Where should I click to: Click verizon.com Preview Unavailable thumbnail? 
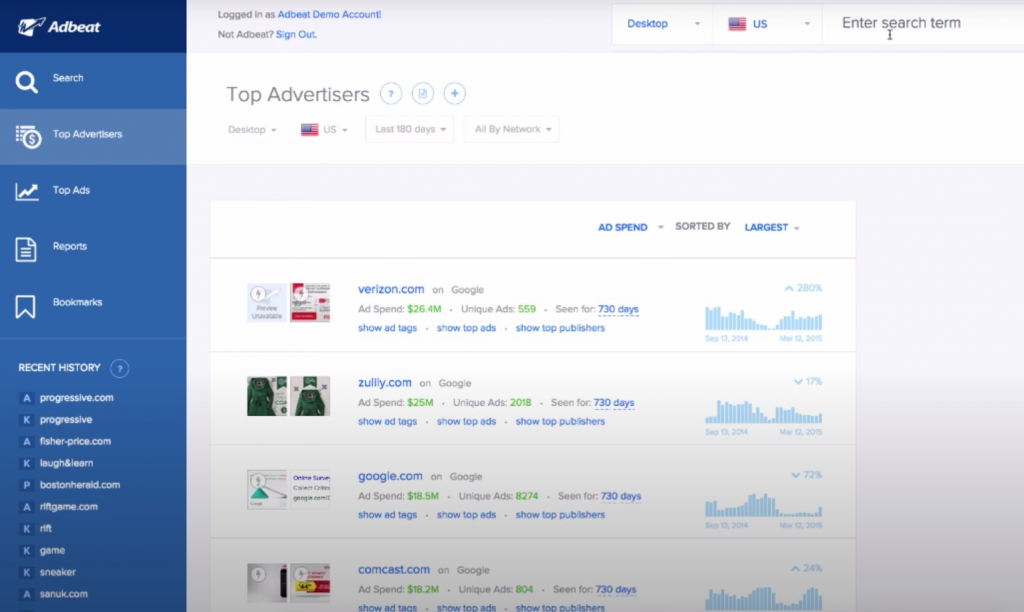(266, 302)
